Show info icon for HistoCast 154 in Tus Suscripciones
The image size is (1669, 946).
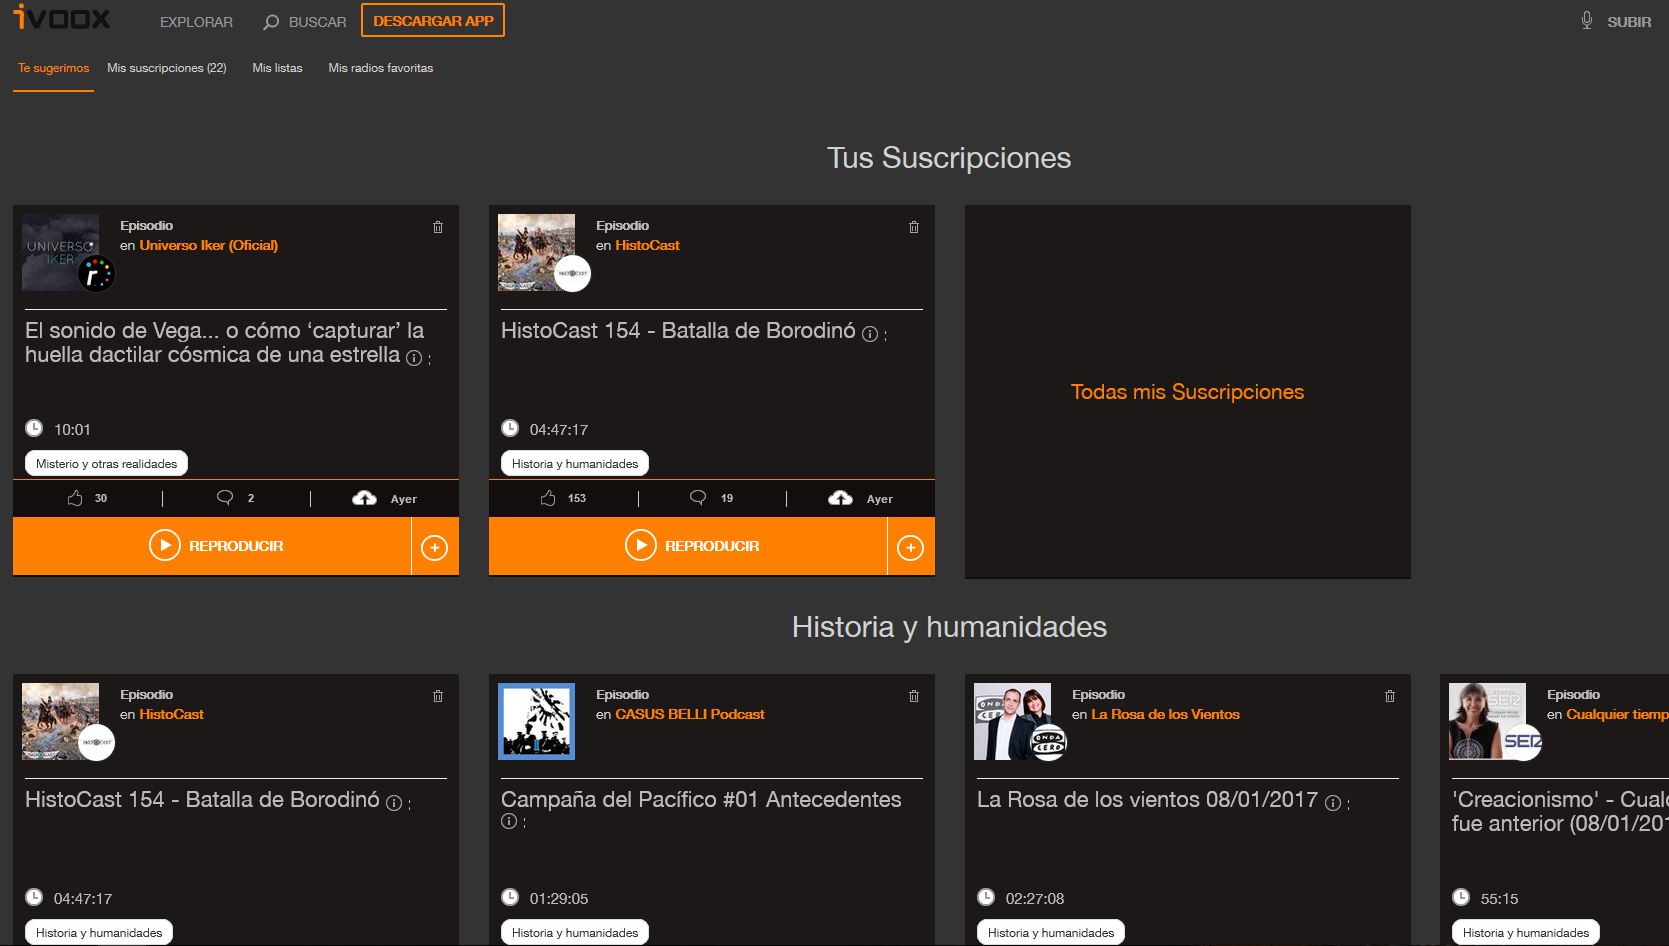pyautogui.click(x=870, y=334)
